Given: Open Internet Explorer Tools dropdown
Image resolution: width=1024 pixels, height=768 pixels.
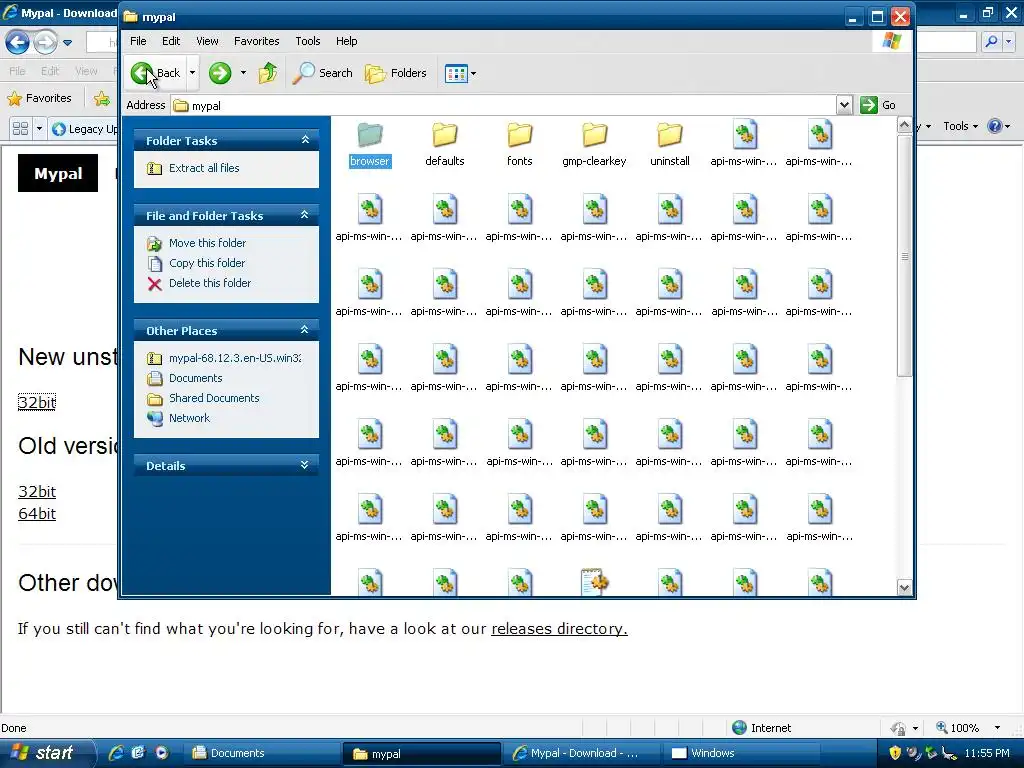Looking at the screenshot, I should point(961,126).
